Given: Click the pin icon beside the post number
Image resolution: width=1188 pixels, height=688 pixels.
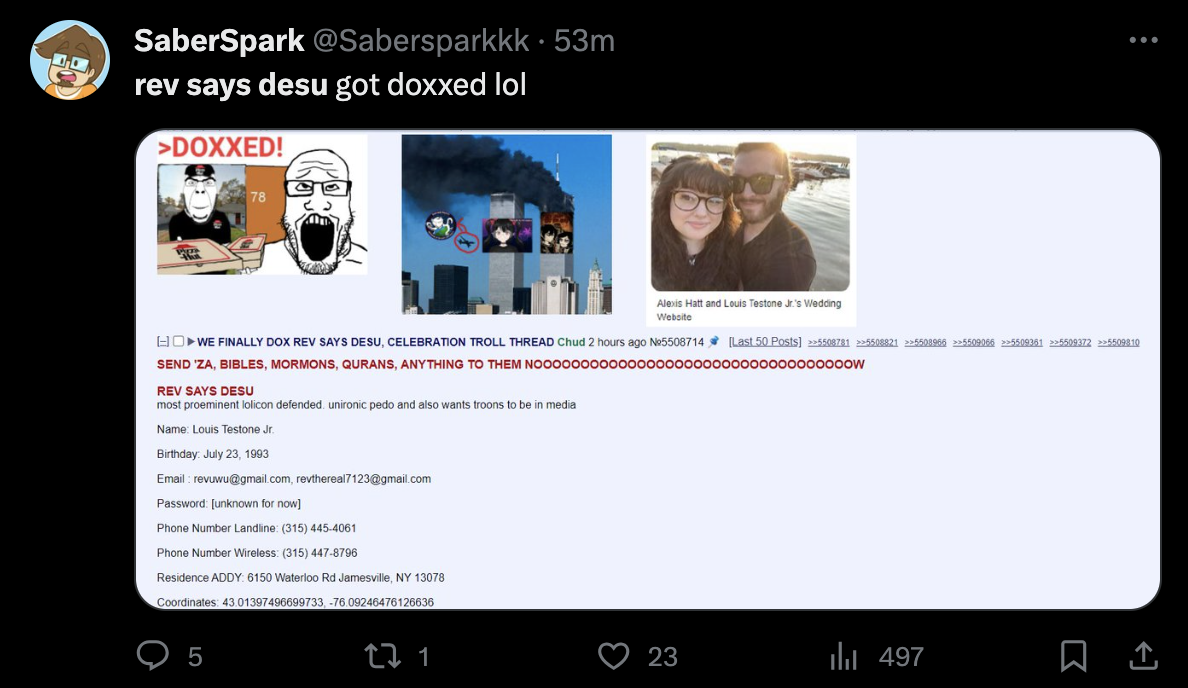Looking at the screenshot, I should click(714, 342).
